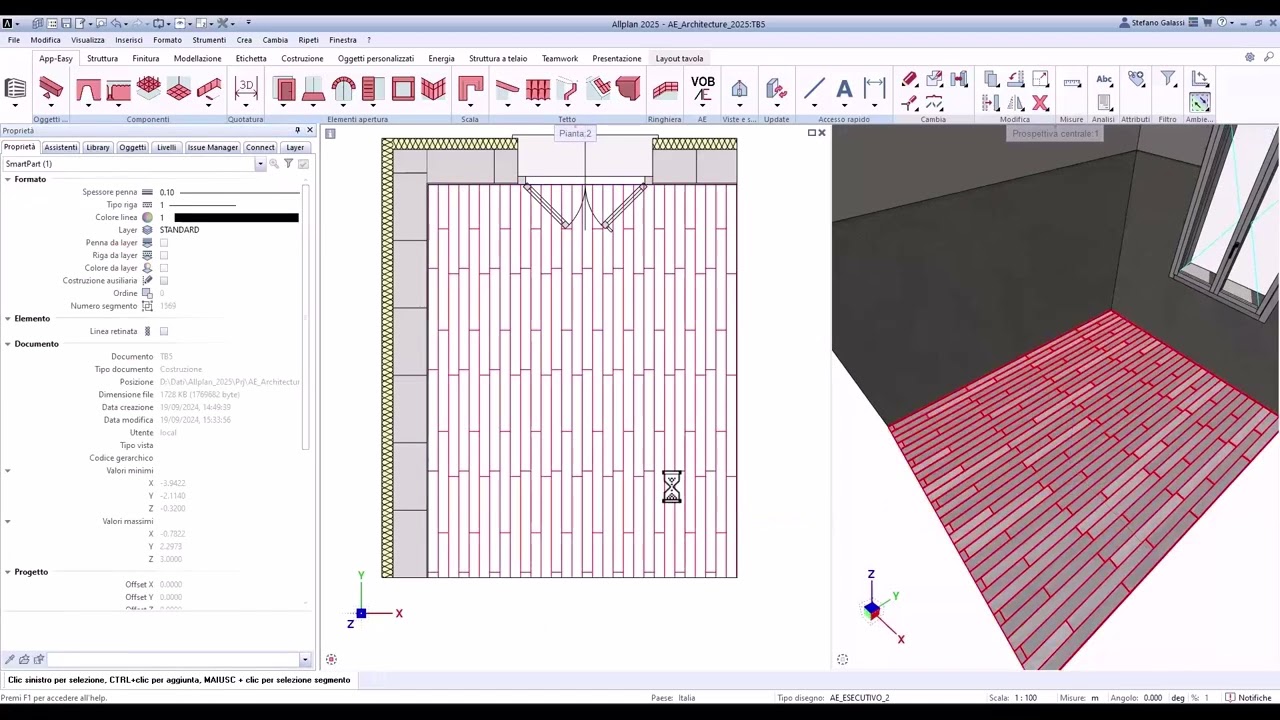Open the Livelli palette tab
The height and width of the screenshot is (720, 1280).
pos(166,147)
